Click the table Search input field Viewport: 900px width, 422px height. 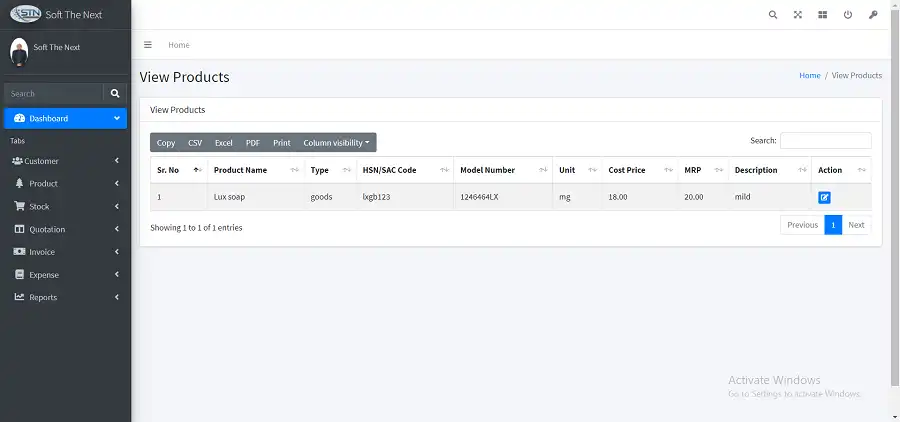pos(825,141)
